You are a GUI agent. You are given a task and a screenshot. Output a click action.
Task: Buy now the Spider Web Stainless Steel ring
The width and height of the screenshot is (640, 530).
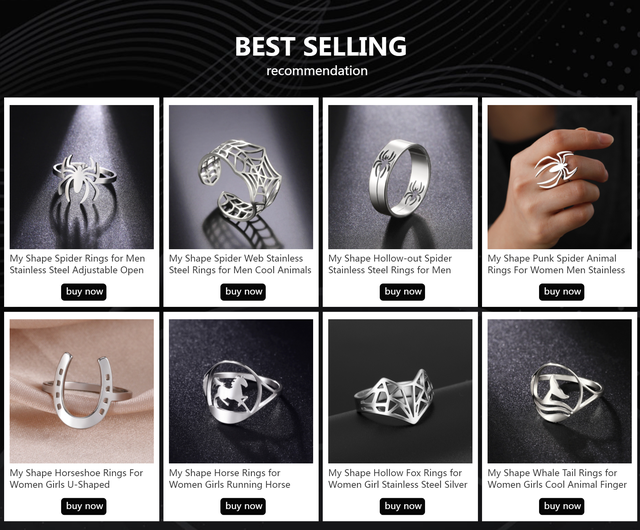pos(243,292)
